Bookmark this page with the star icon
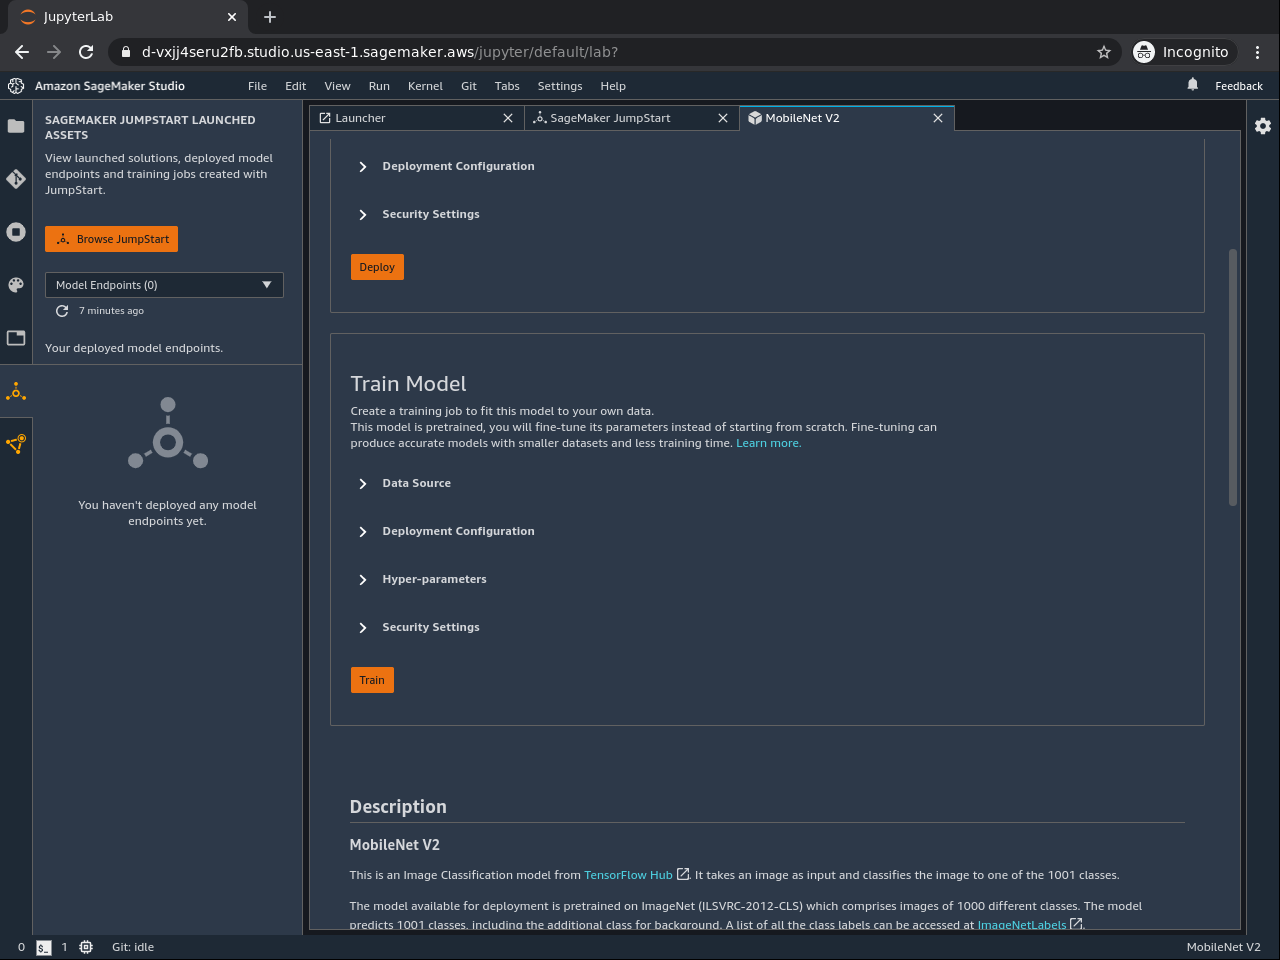The width and height of the screenshot is (1280, 960). (x=1104, y=52)
